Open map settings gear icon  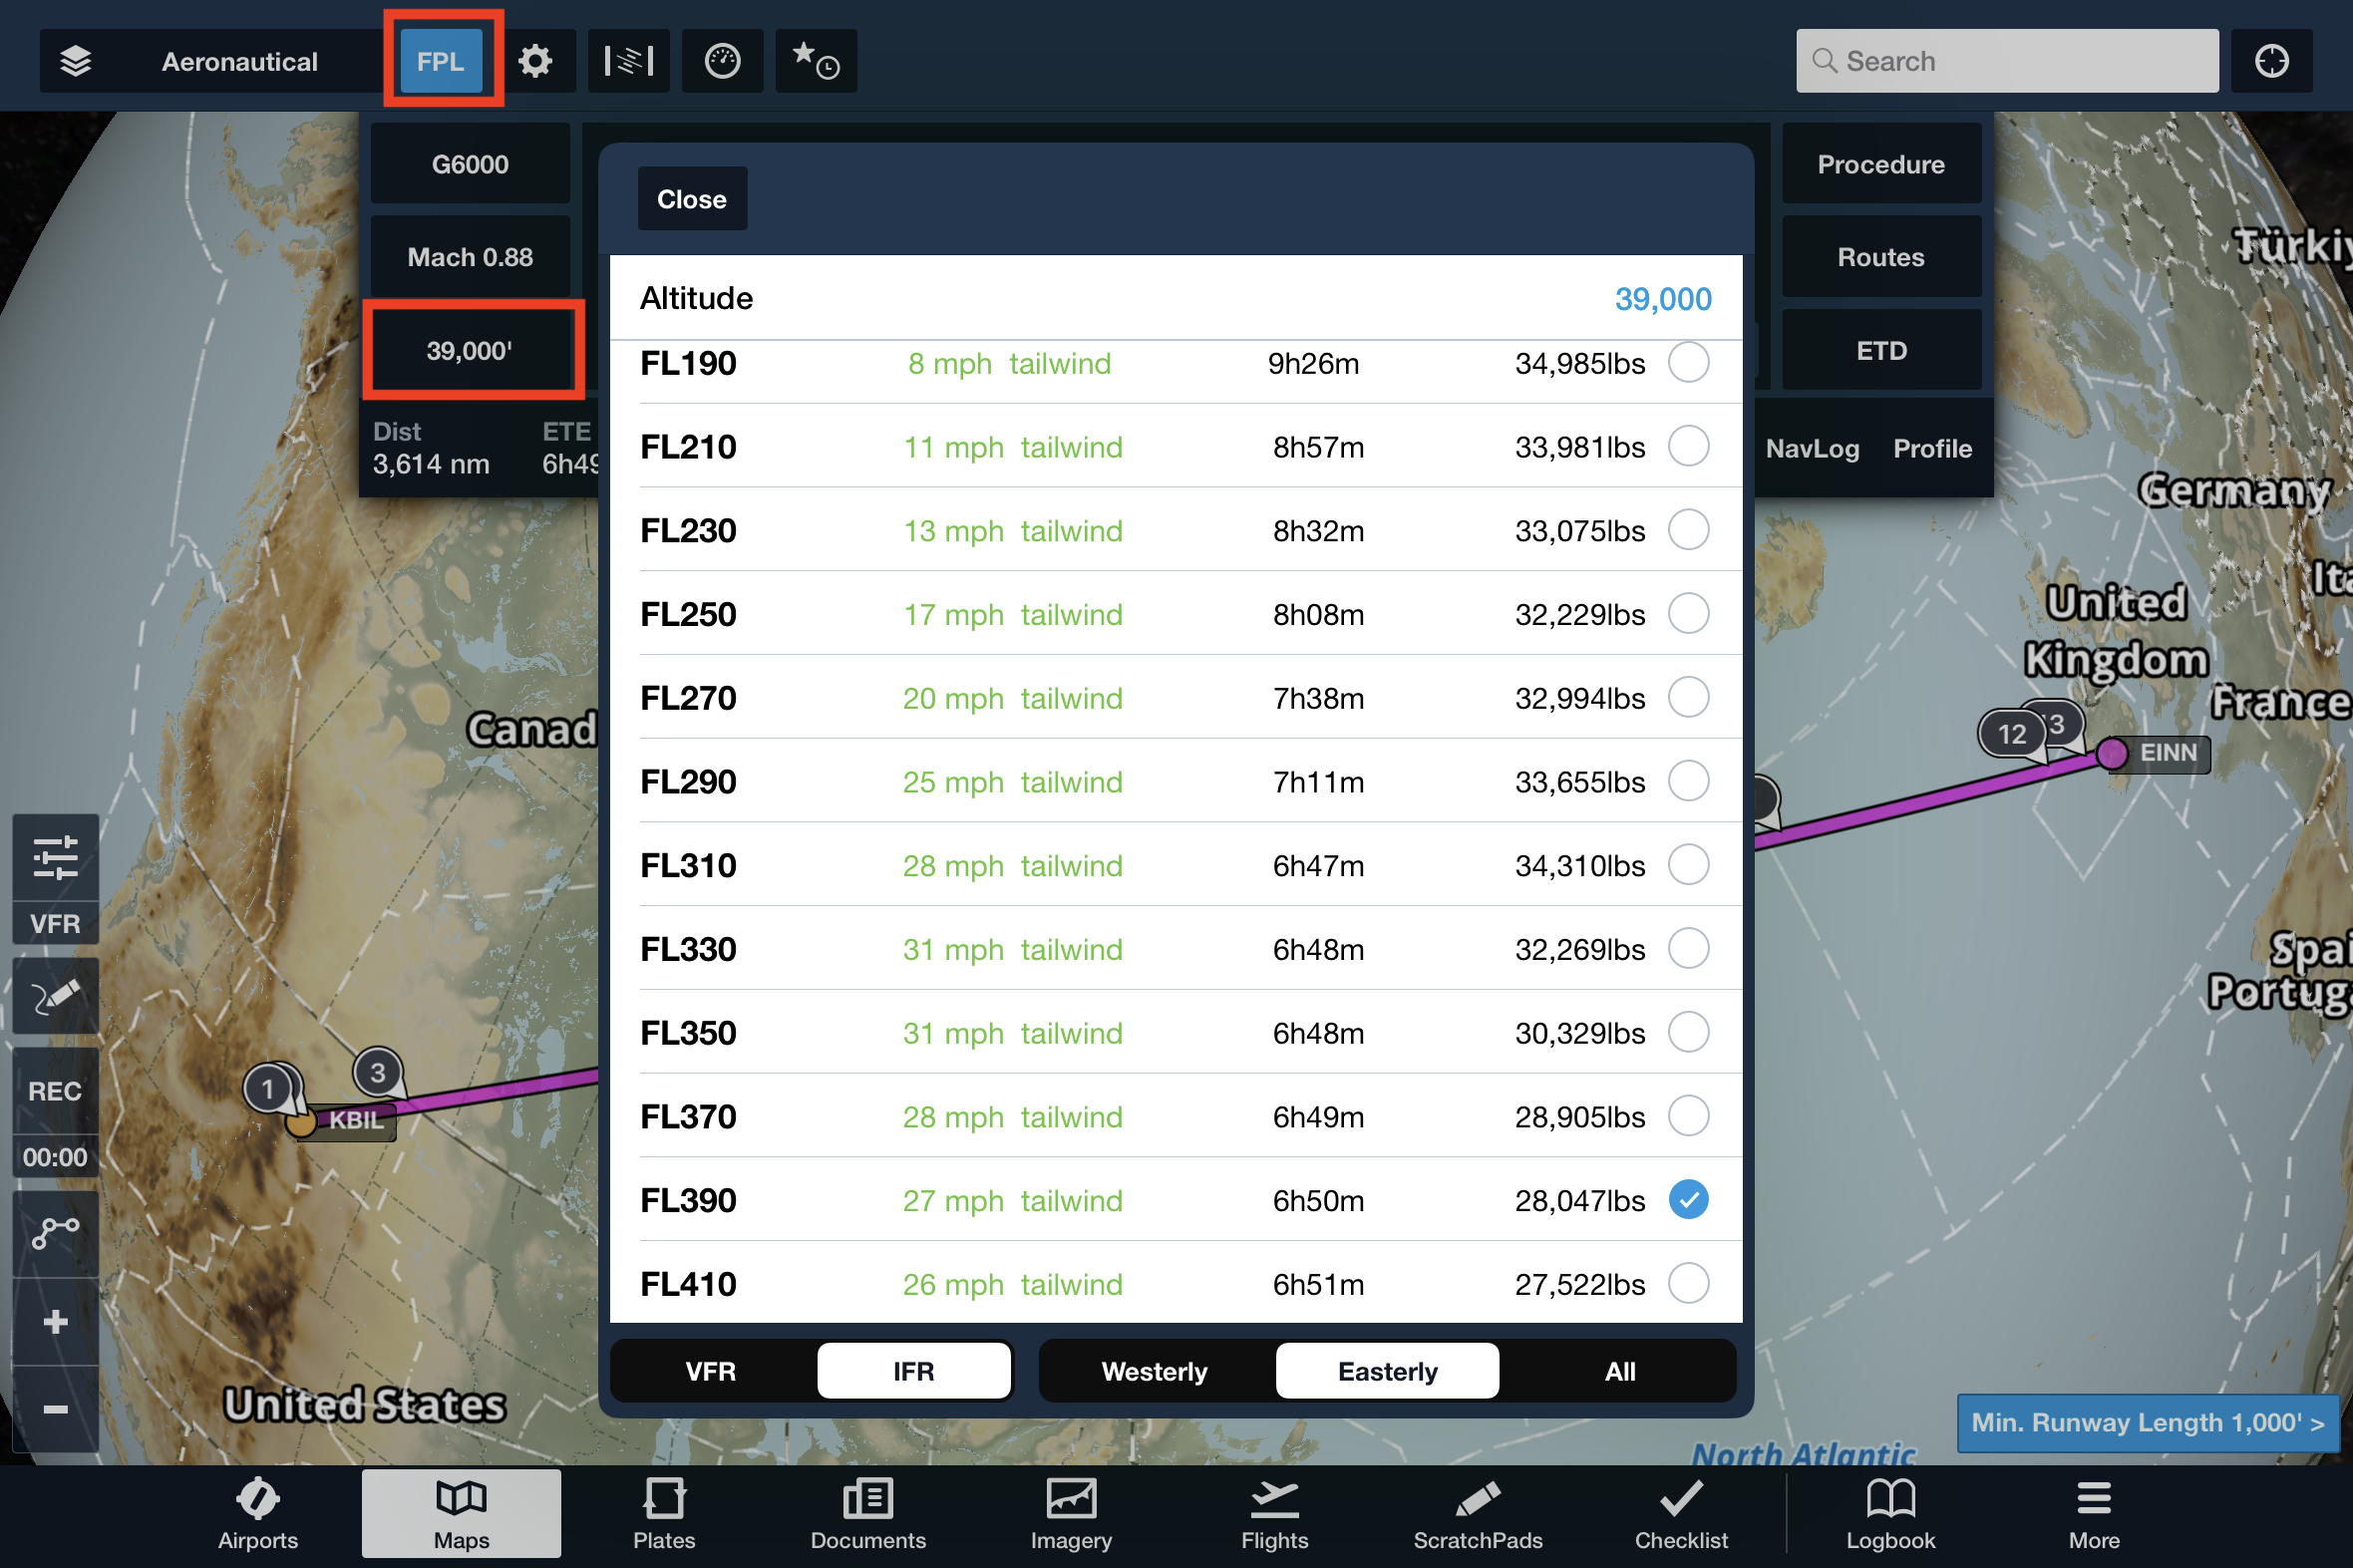click(x=535, y=61)
